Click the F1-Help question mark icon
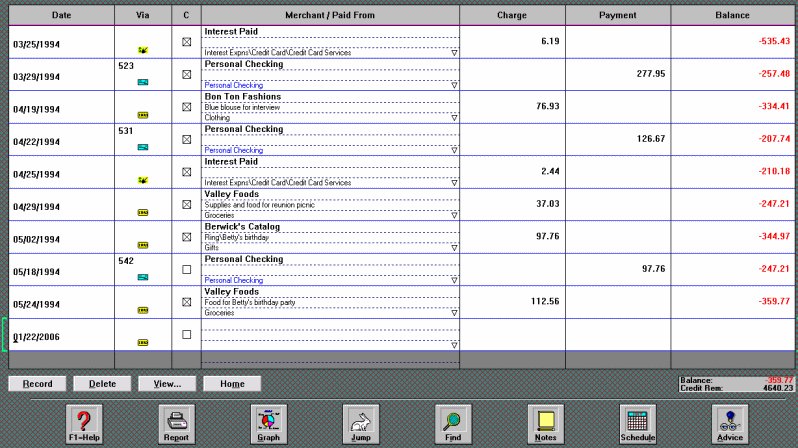Screen dimensions: 798x448 point(84,420)
